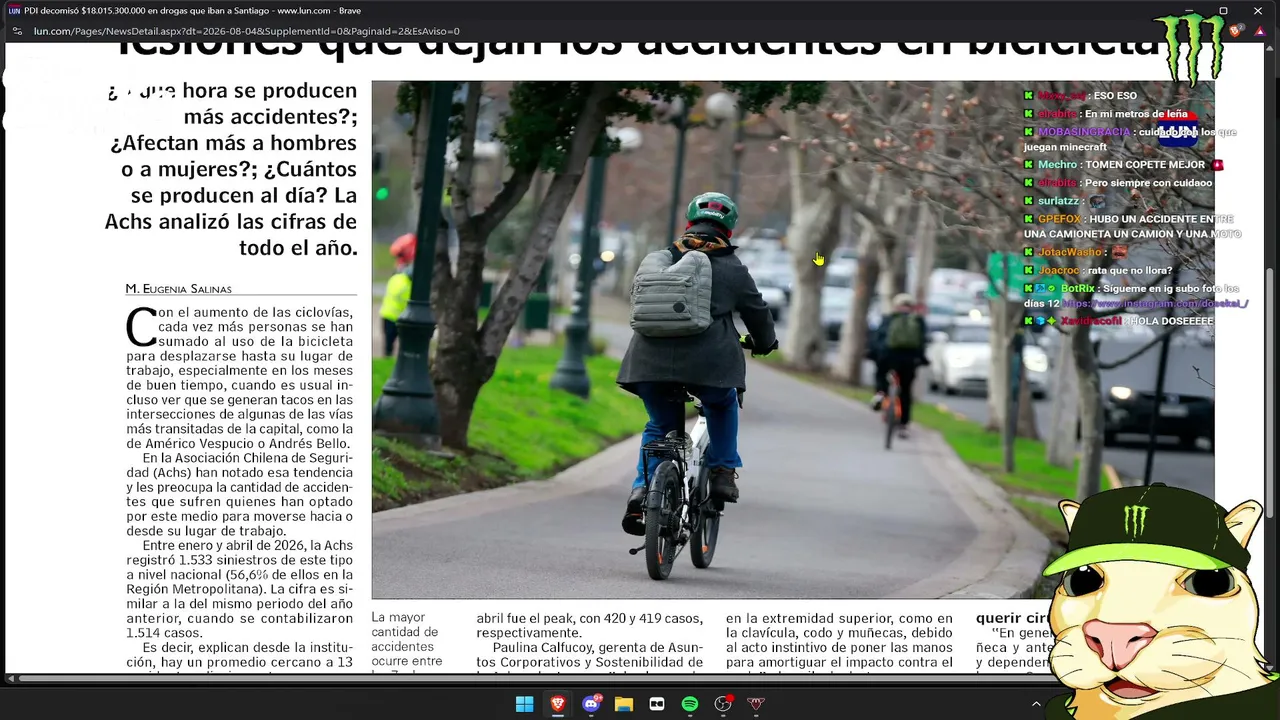
Task: Show hidden system tray icons
Action: pyautogui.click(x=1036, y=704)
